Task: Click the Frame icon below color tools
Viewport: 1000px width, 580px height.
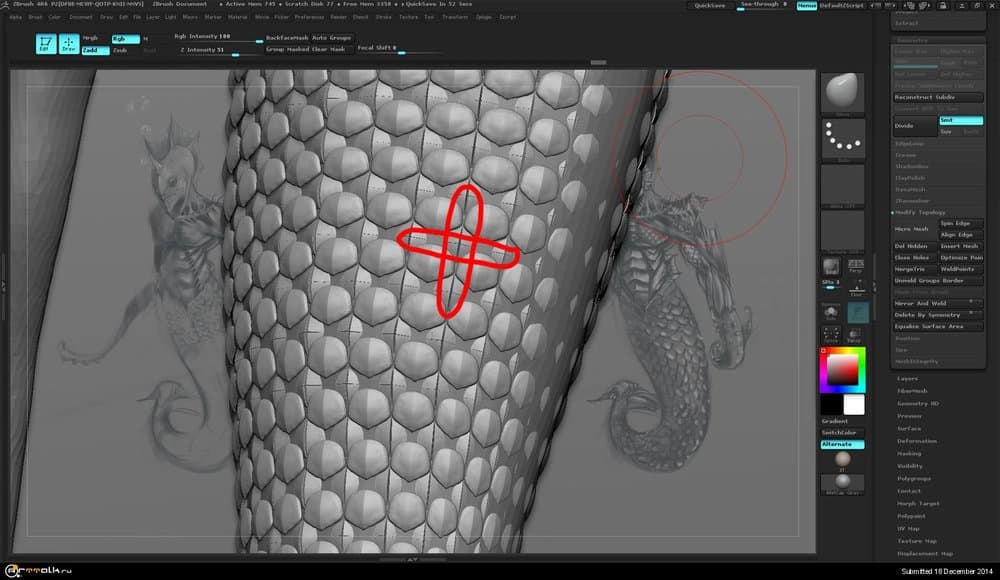Action: click(831, 334)
